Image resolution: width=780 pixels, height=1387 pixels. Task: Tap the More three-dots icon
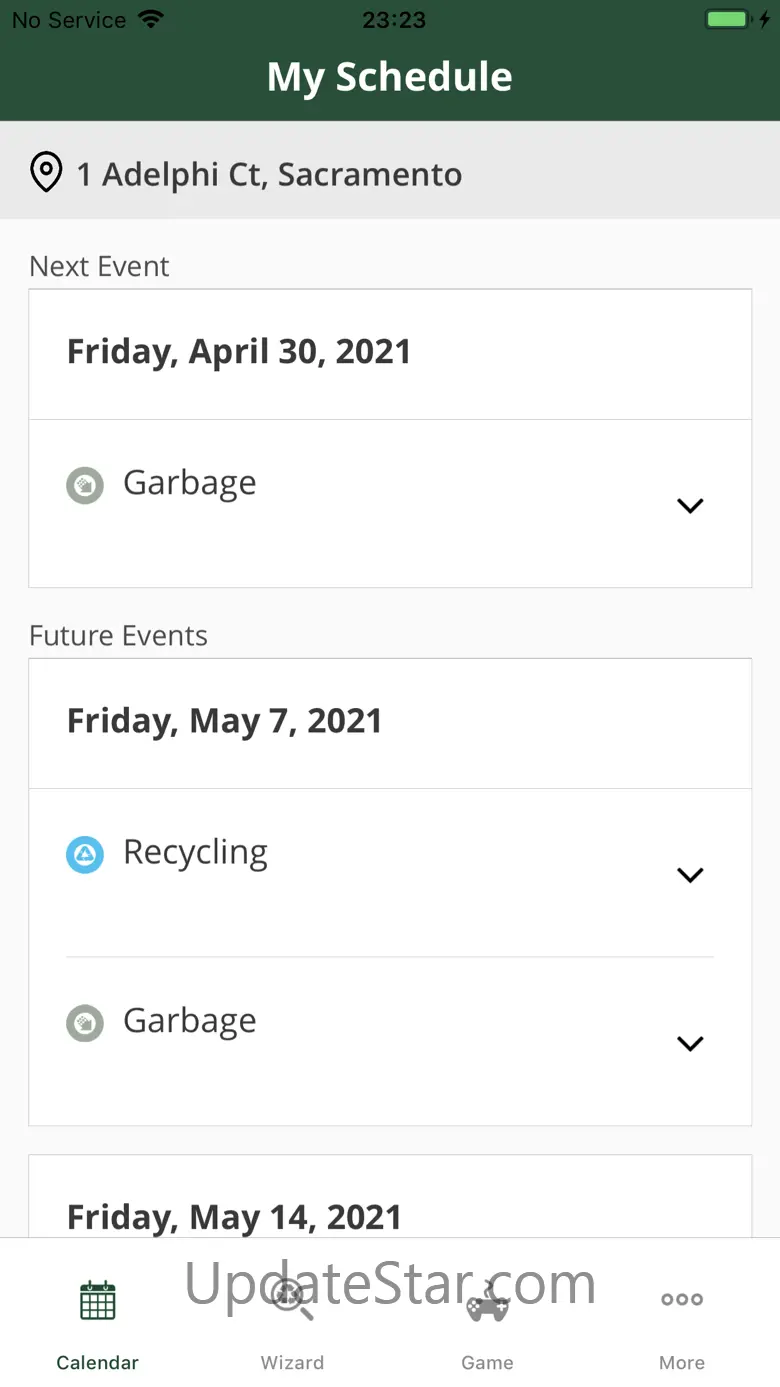pos(682,1299)
